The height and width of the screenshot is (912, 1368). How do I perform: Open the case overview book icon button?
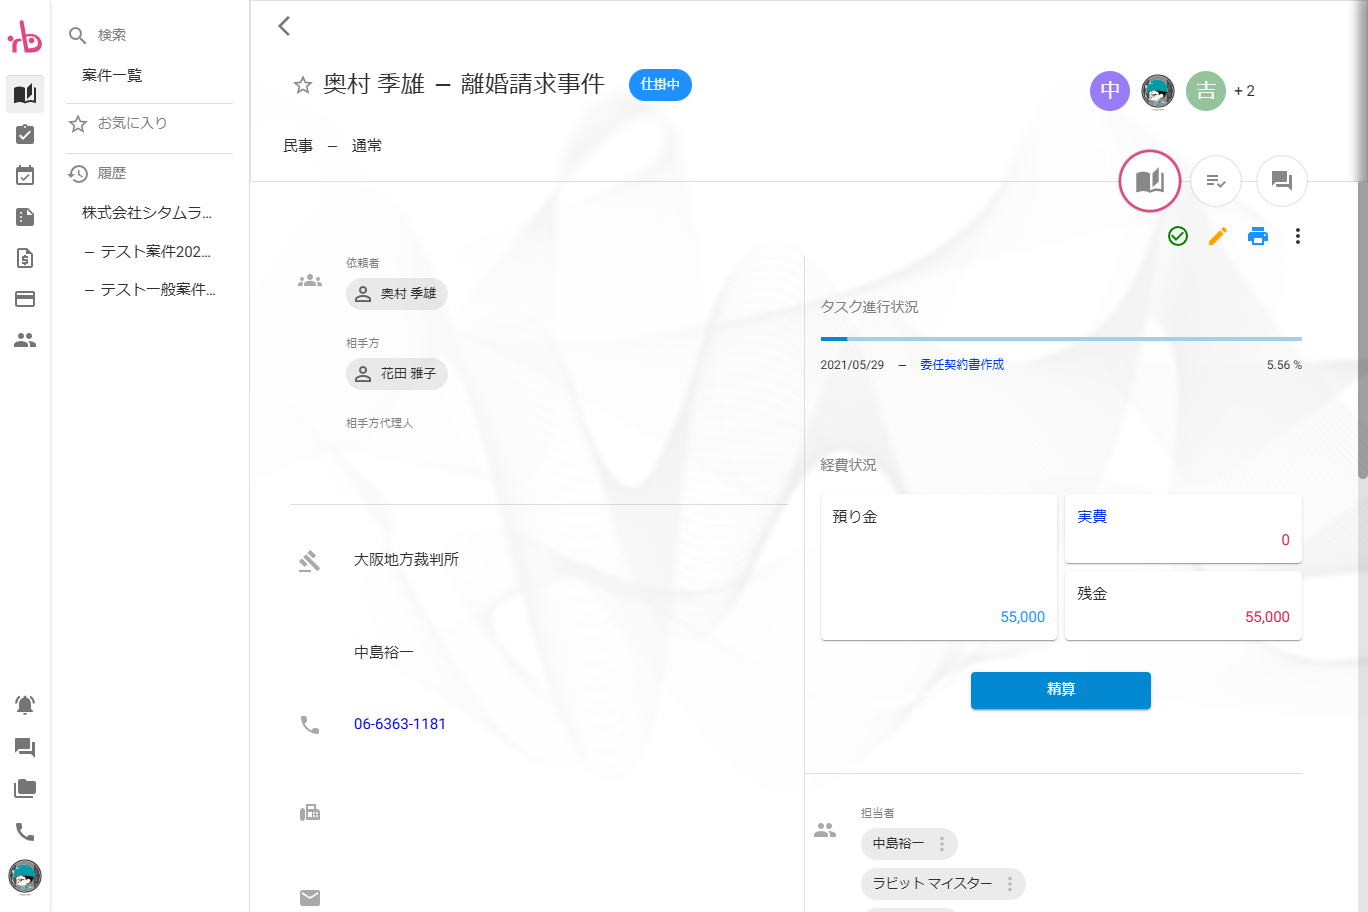coord(1149,181)
